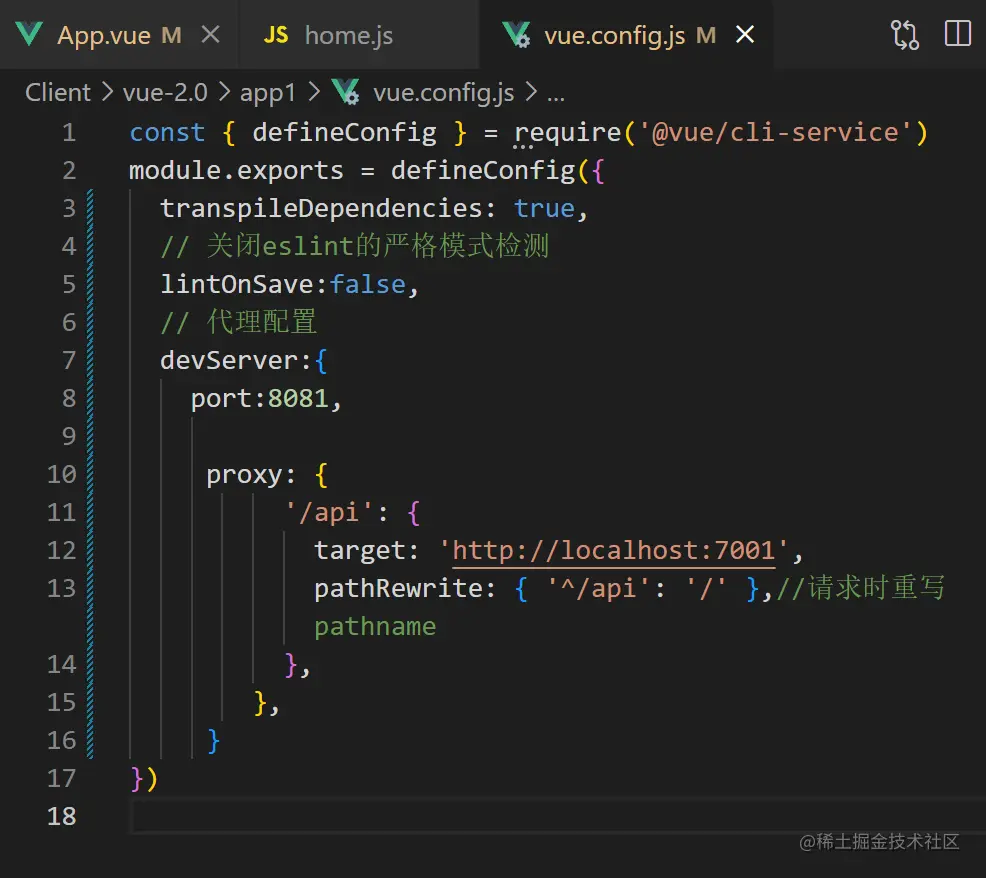Screen dimensions: 986x878
Task: Click port value '8081' on line 8
Action: click(x=299, y=398)
